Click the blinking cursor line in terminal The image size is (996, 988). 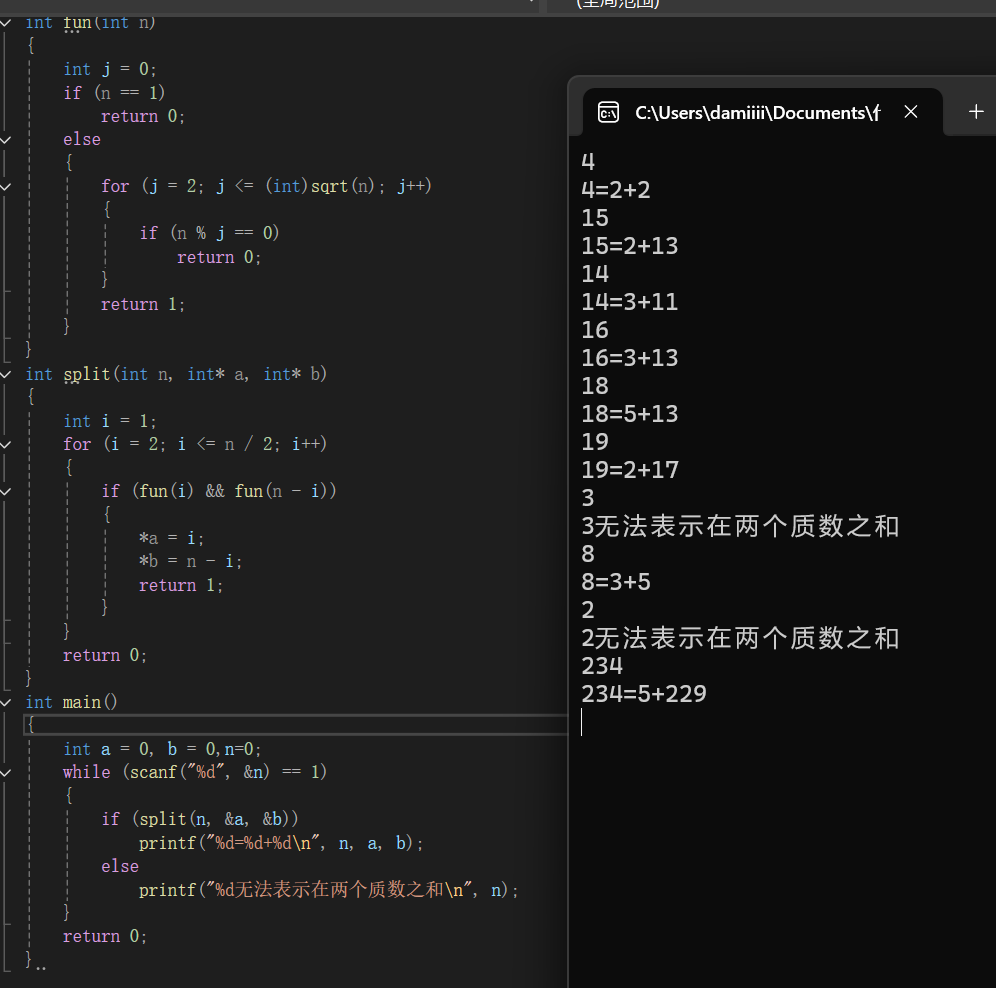point(582,722)
